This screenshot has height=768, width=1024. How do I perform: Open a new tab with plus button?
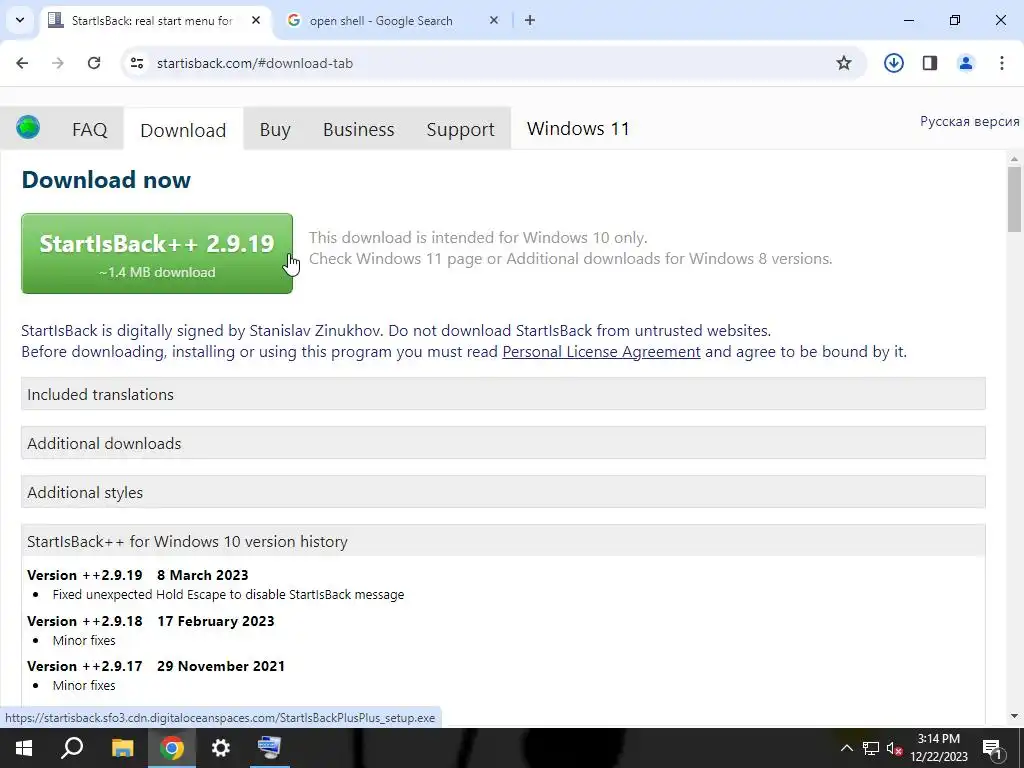[530, 20]
